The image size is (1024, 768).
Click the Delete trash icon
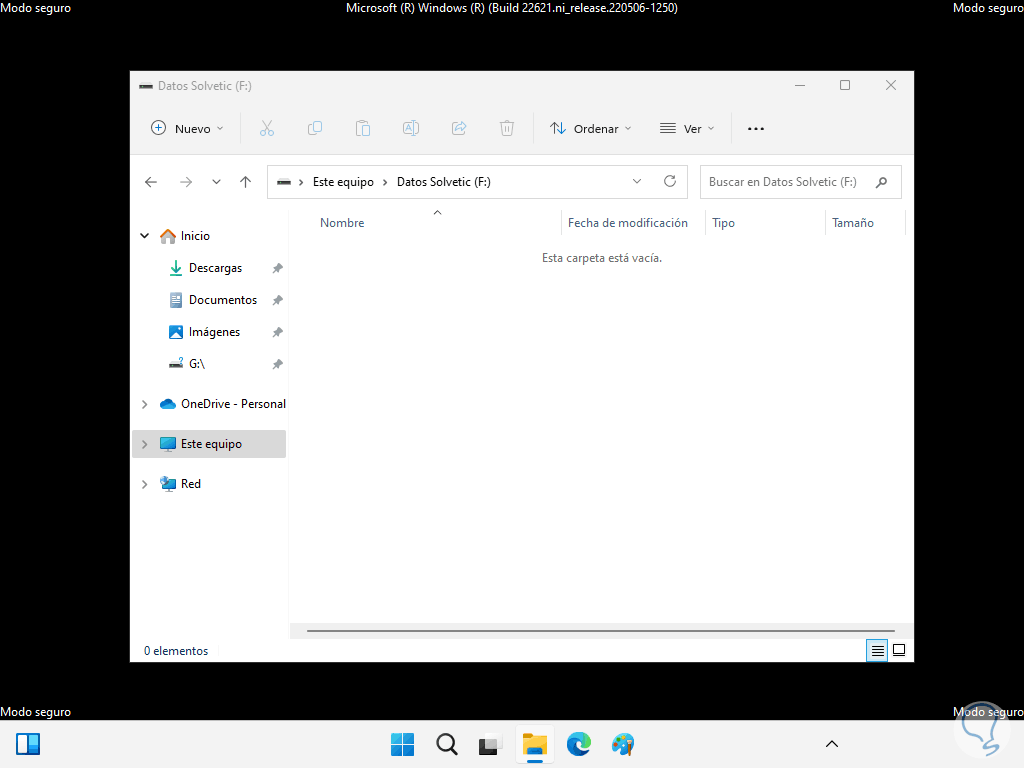(507, 129)
